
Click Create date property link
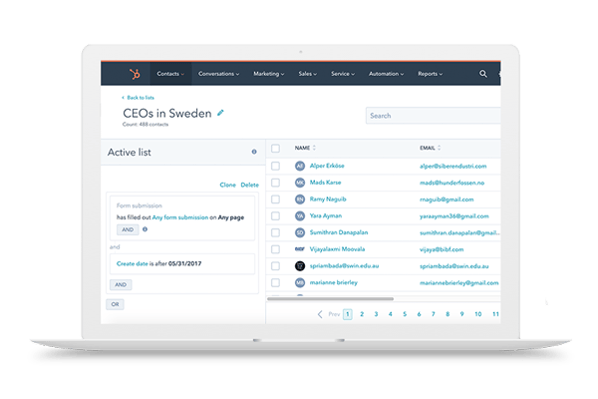[132, 264]
